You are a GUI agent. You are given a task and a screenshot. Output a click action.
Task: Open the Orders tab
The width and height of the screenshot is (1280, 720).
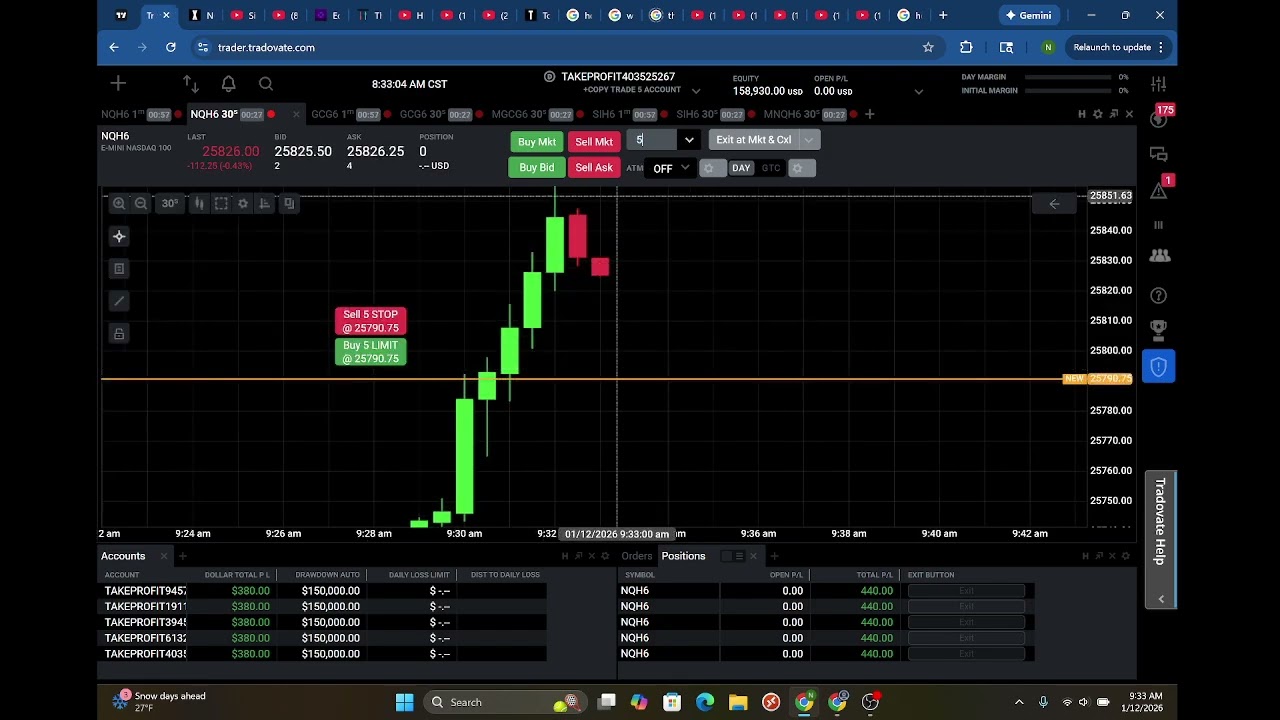(x=636, y=556)
